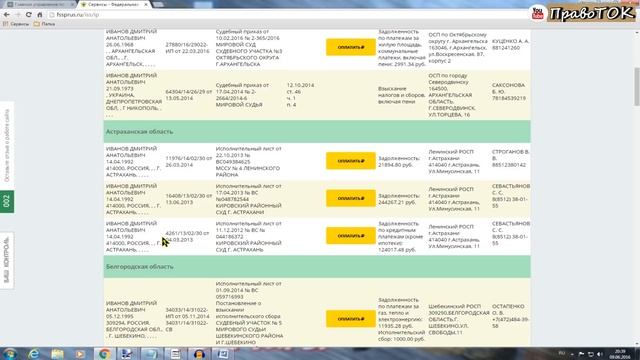This screenshot has height=360, width=640.
Task: Pay debt for Arkhangelsk row 27880/16/29022-ИП
Action: tap(351, 47)
